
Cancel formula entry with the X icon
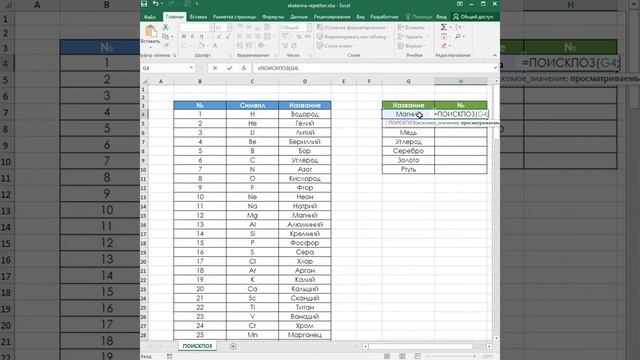click(215, 68)
